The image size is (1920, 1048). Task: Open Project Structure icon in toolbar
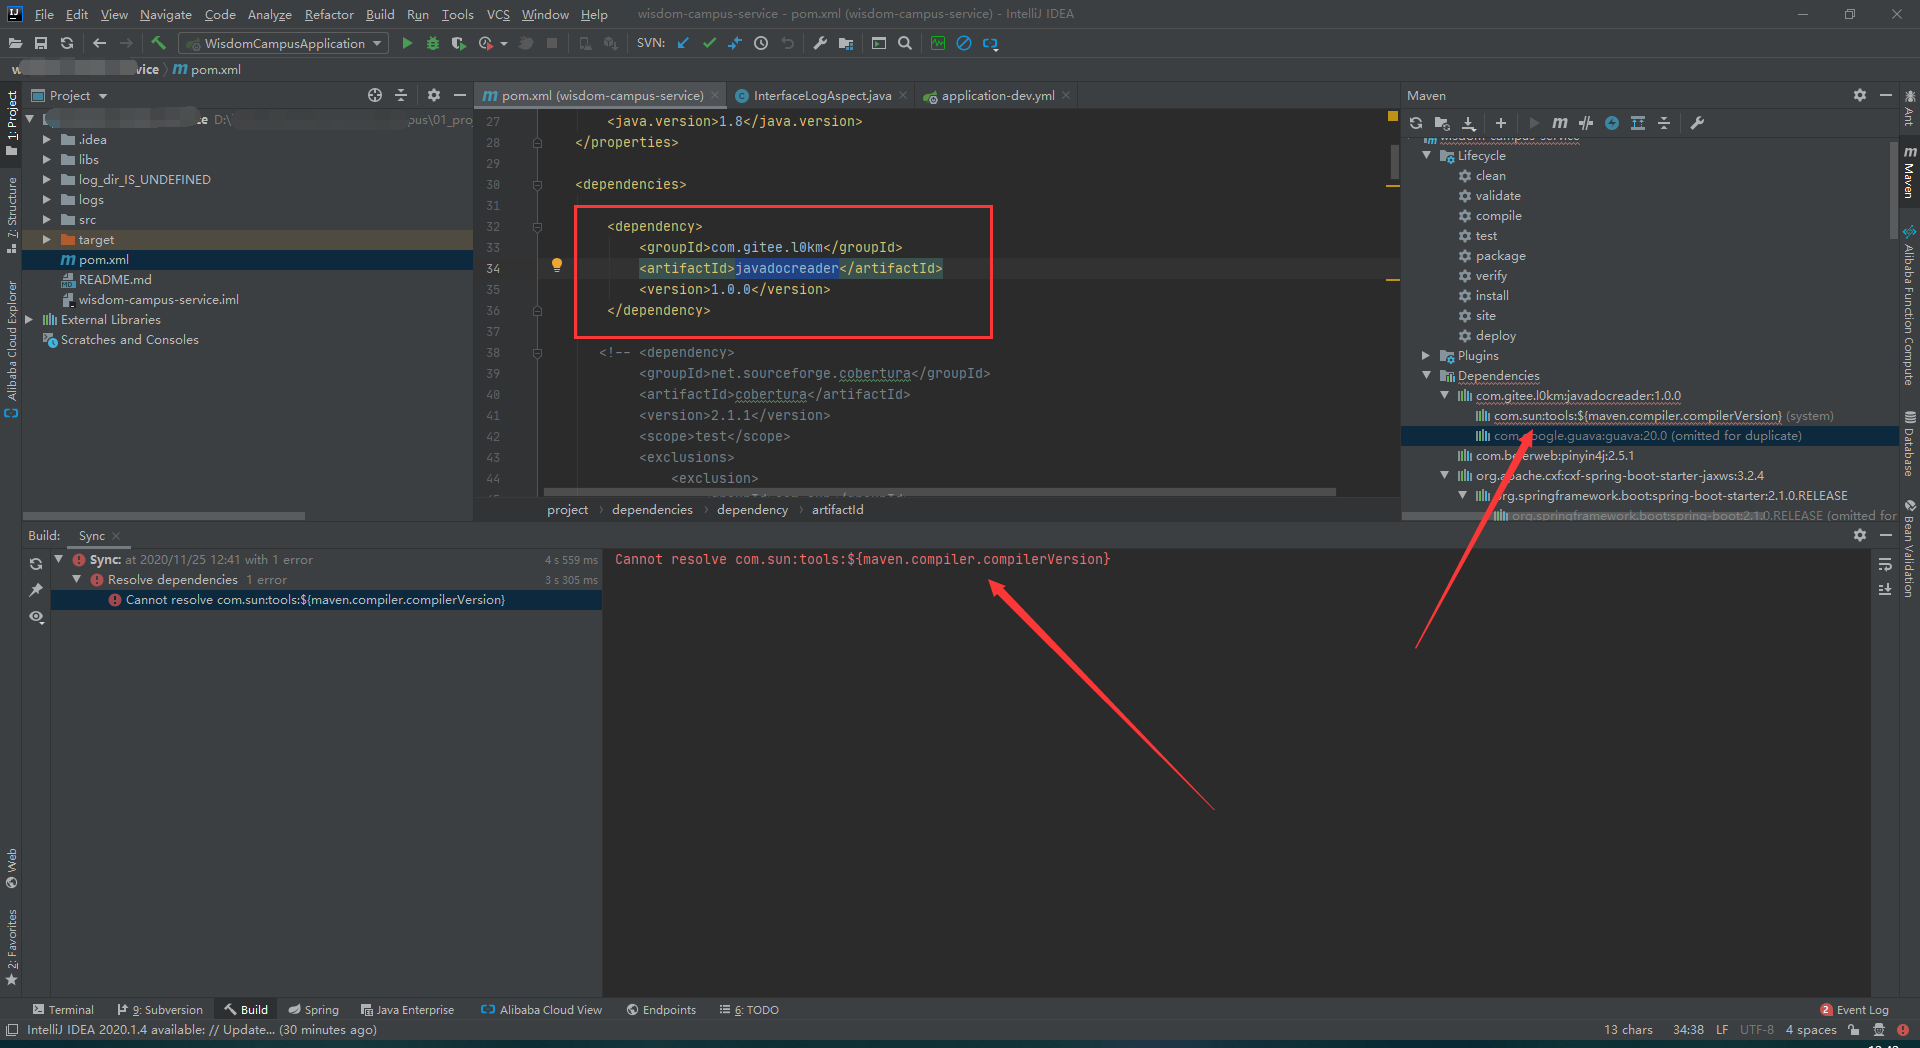846,43
